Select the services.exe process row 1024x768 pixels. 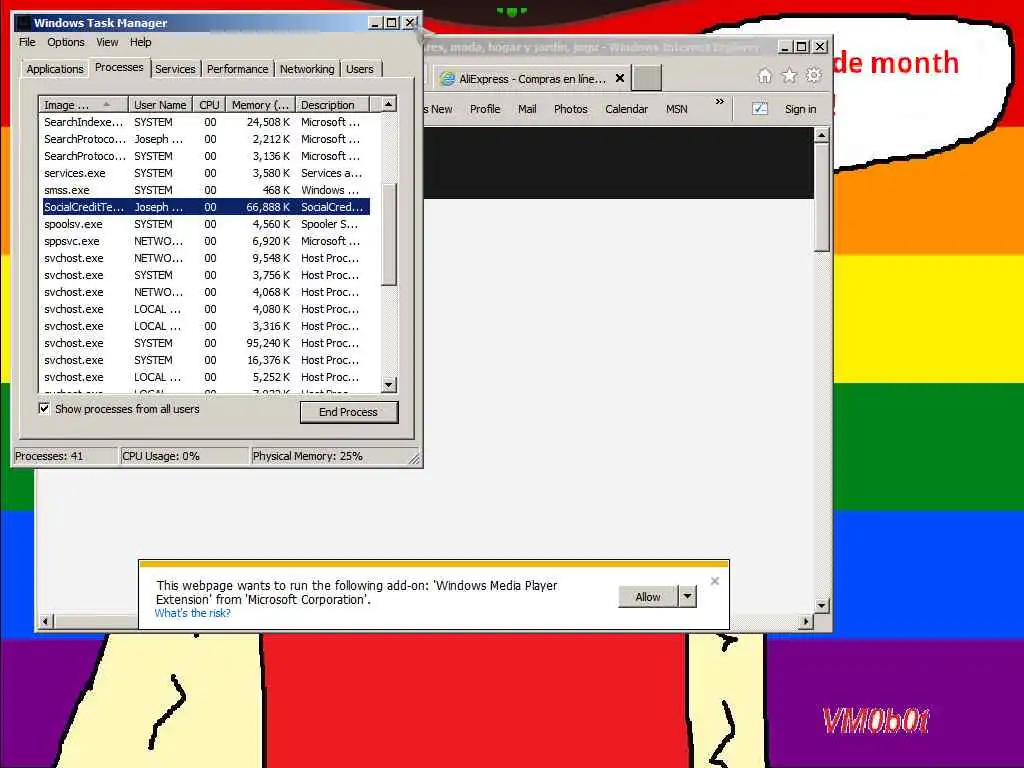206,173
